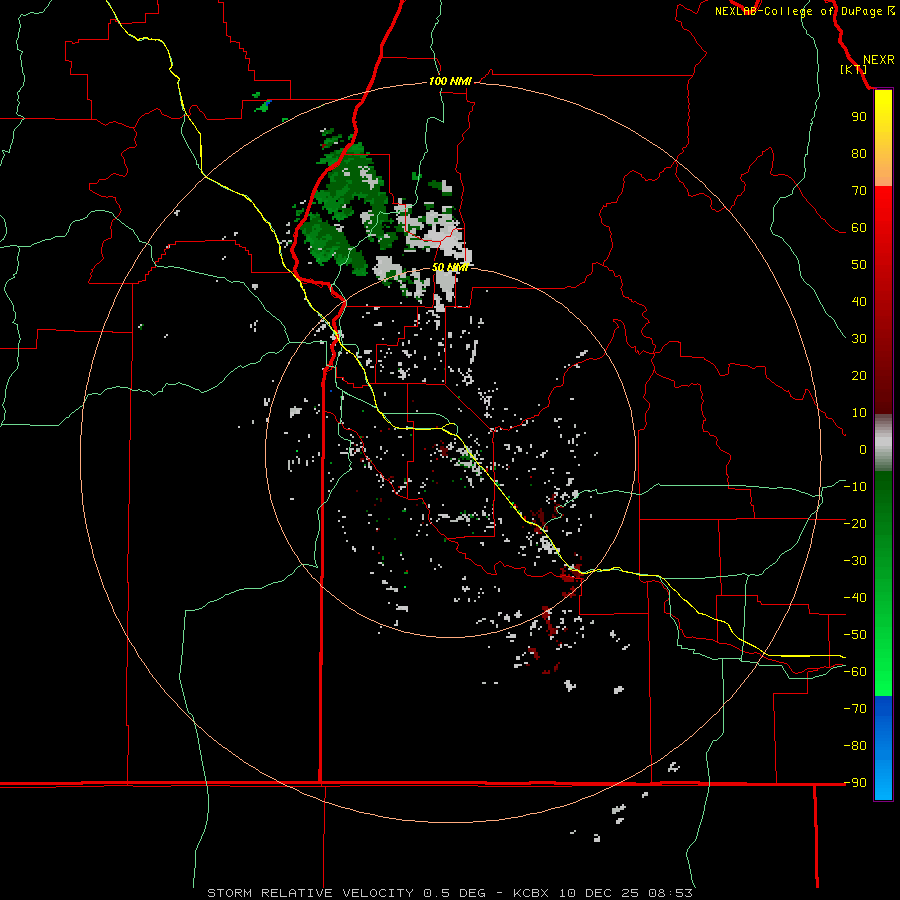
Task: Click the -10 knot color scale label
Action: tap(855, 487)
